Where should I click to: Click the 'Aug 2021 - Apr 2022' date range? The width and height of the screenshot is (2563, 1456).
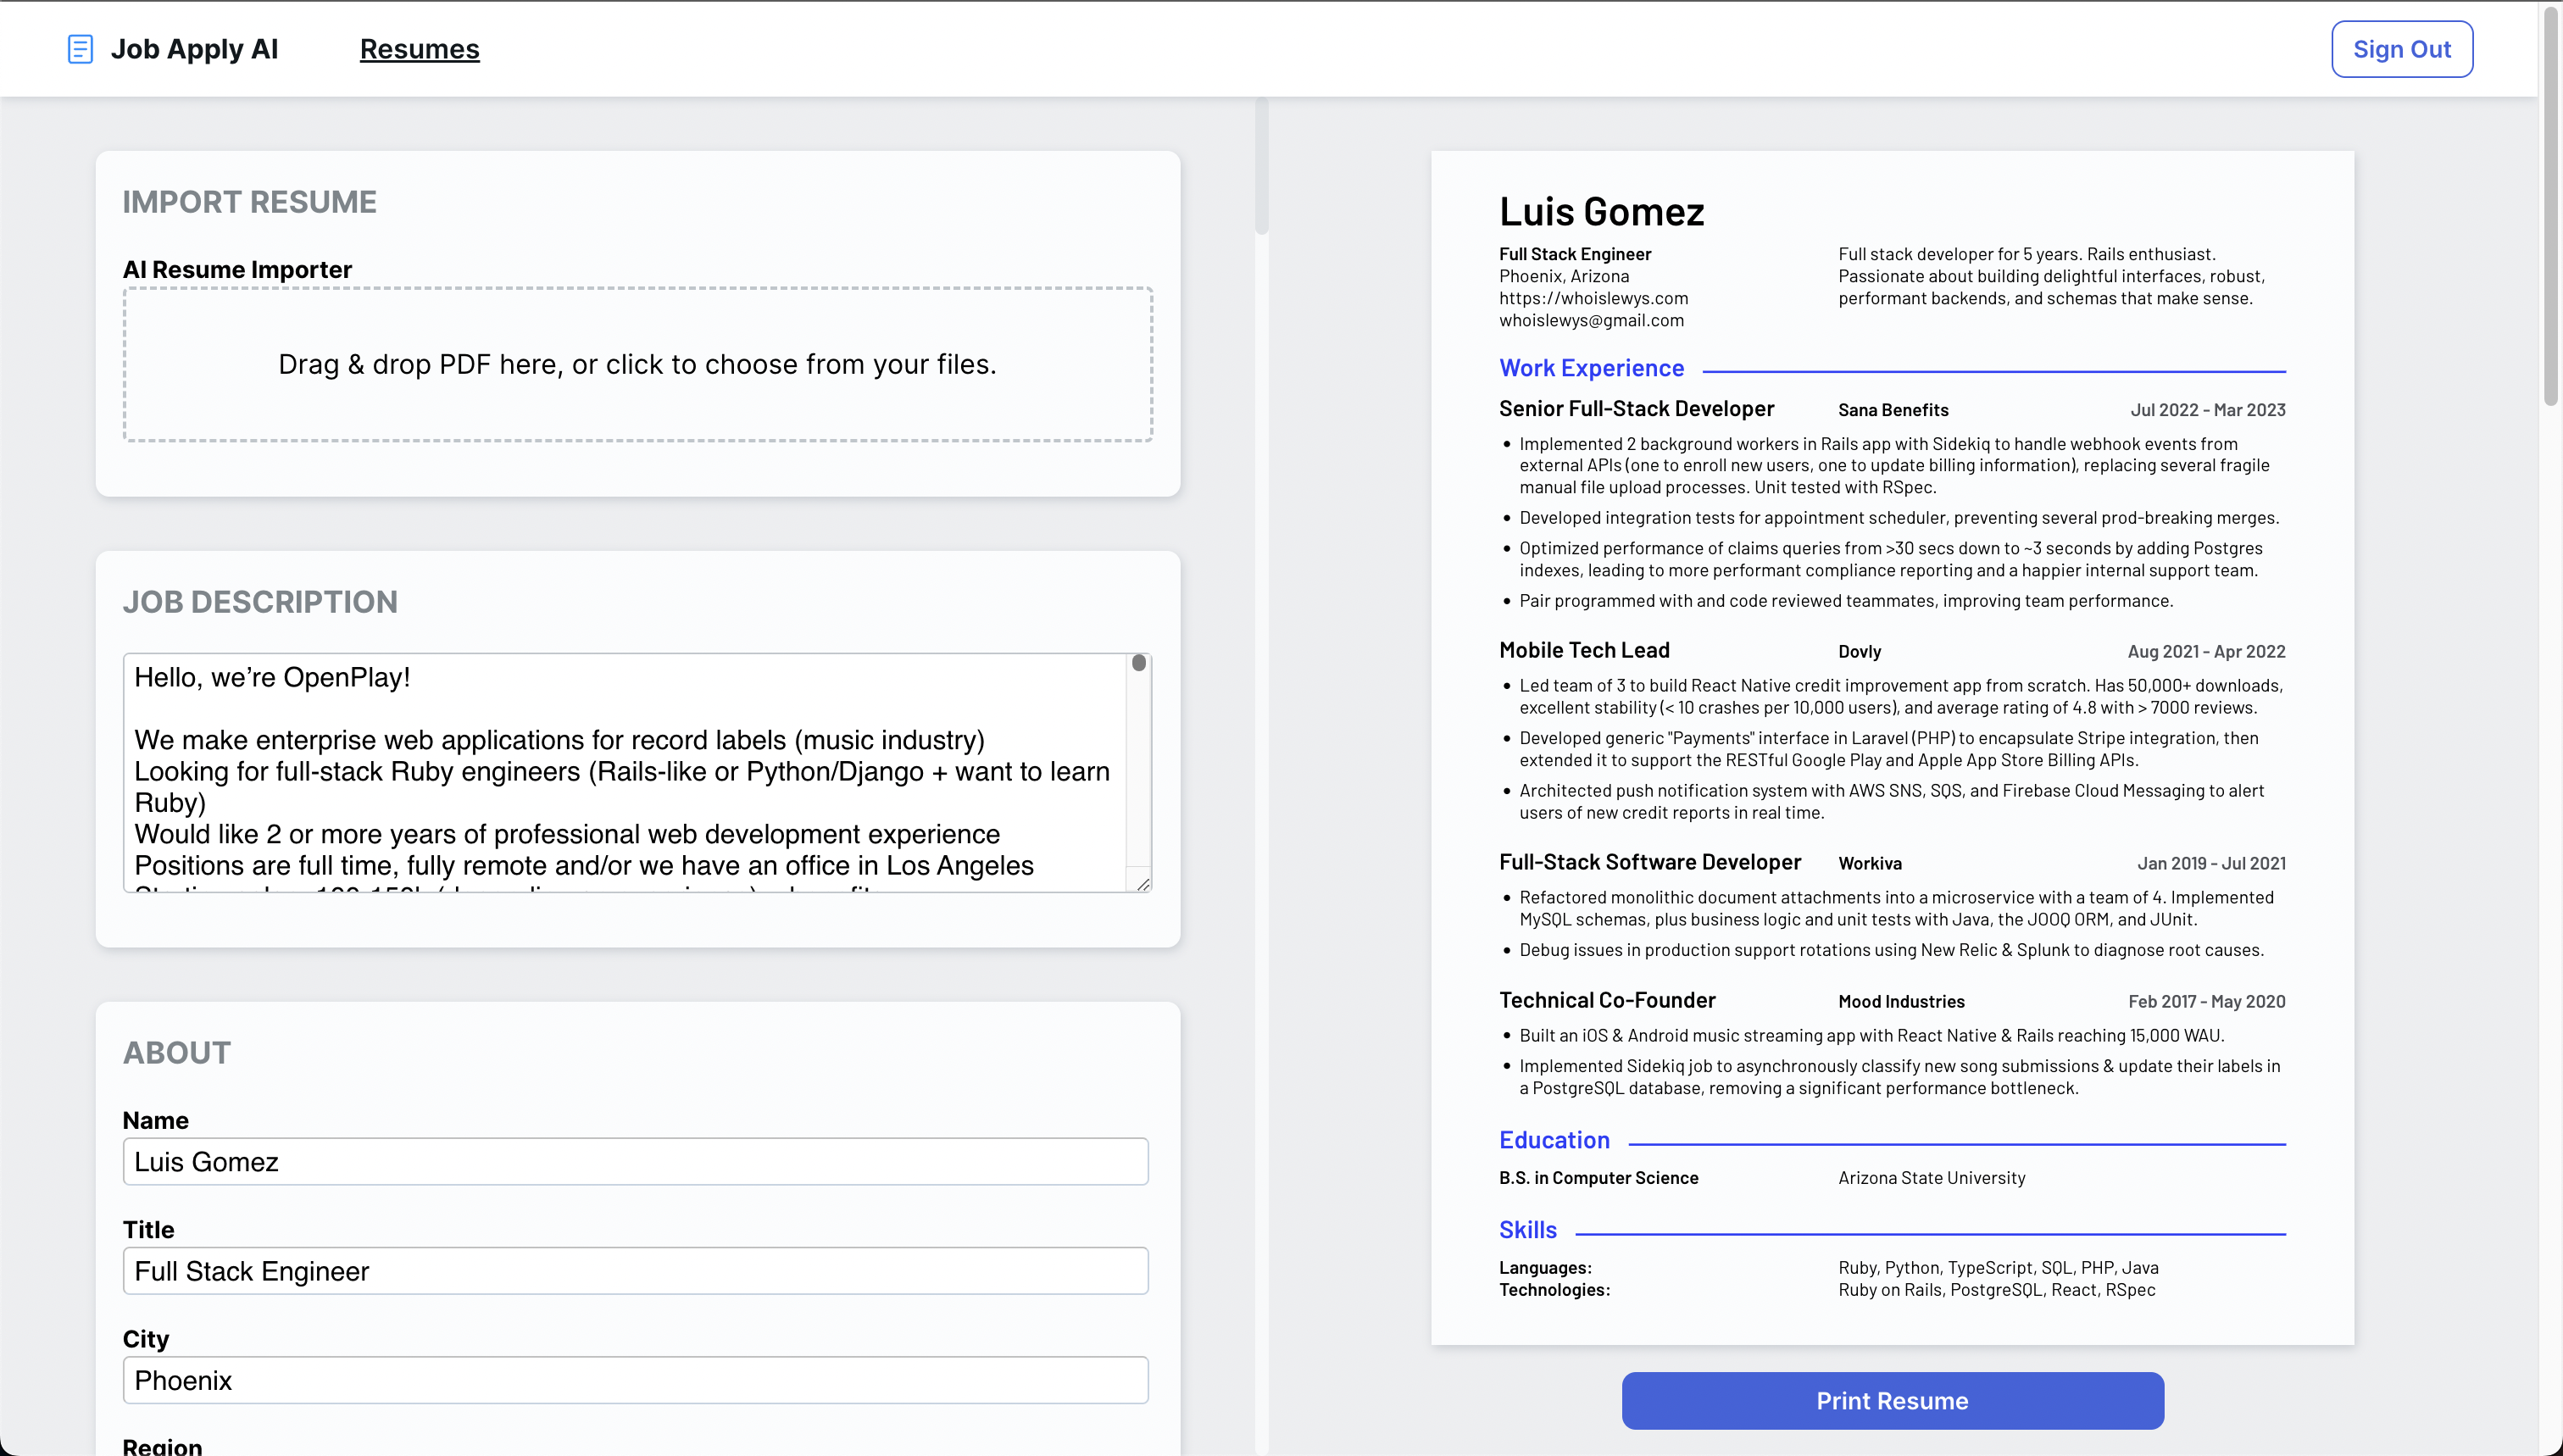tap(2206, 652)
